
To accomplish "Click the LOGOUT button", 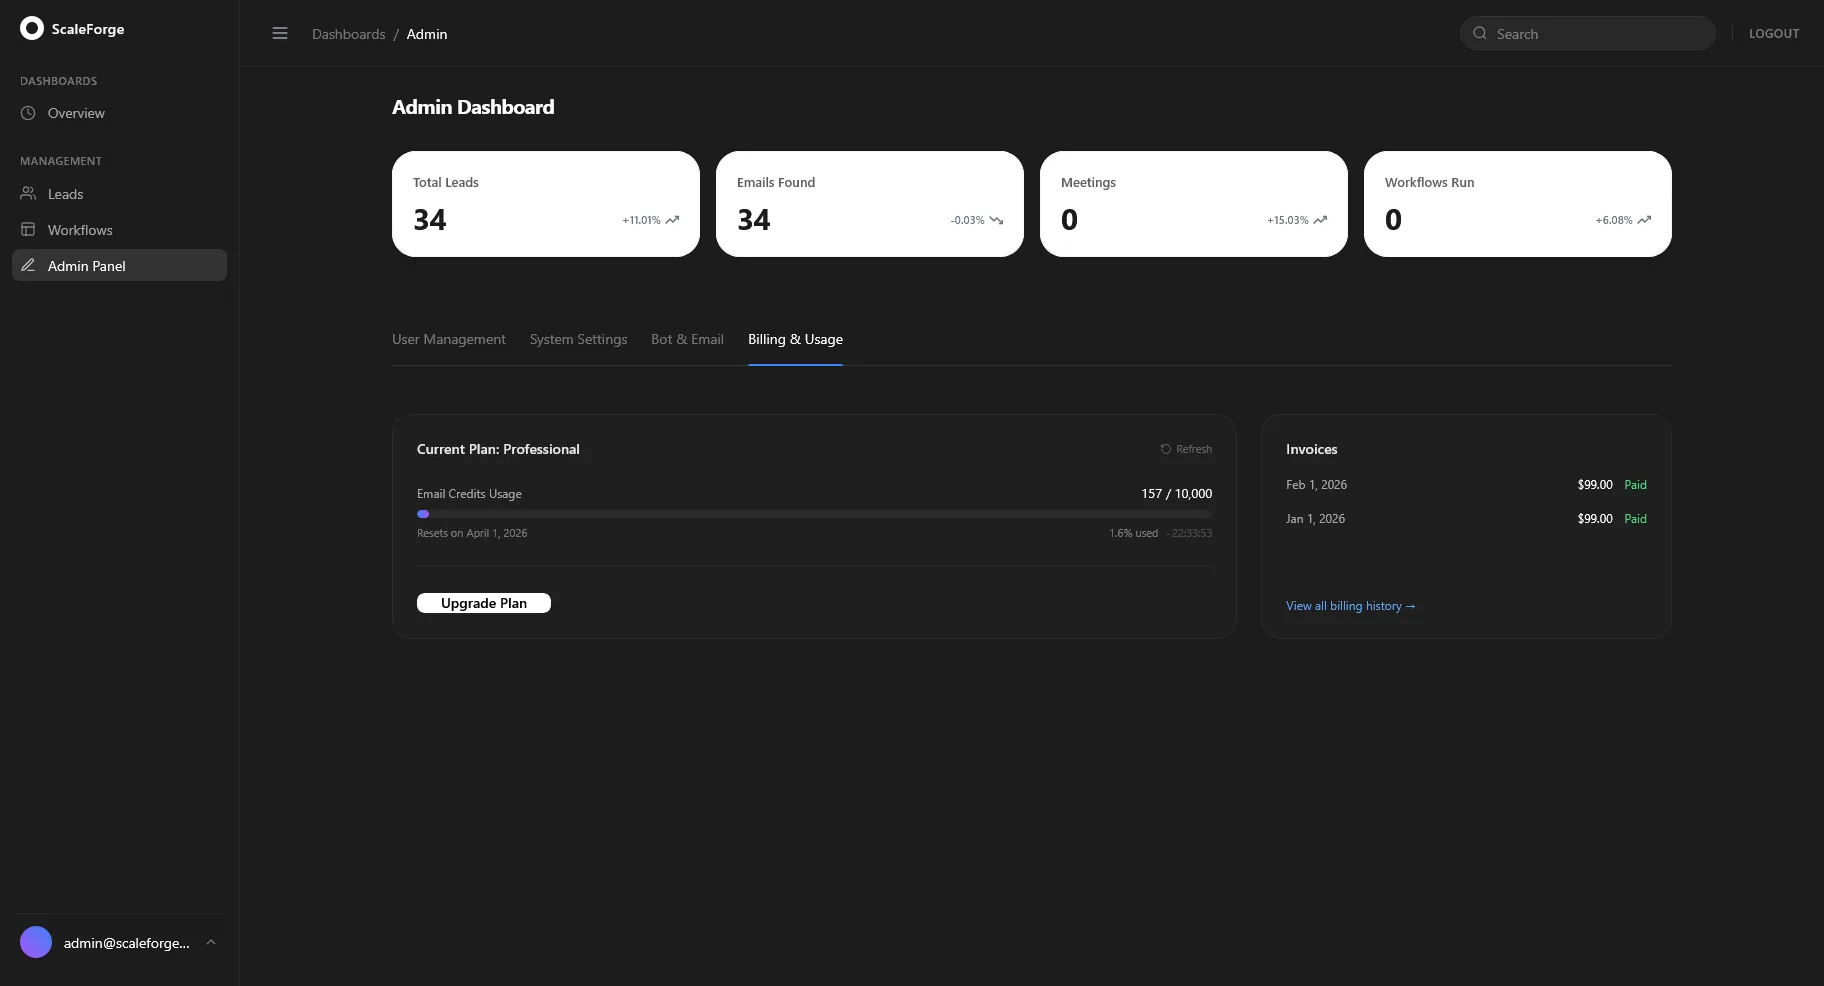I will [x=1774, y=33].
